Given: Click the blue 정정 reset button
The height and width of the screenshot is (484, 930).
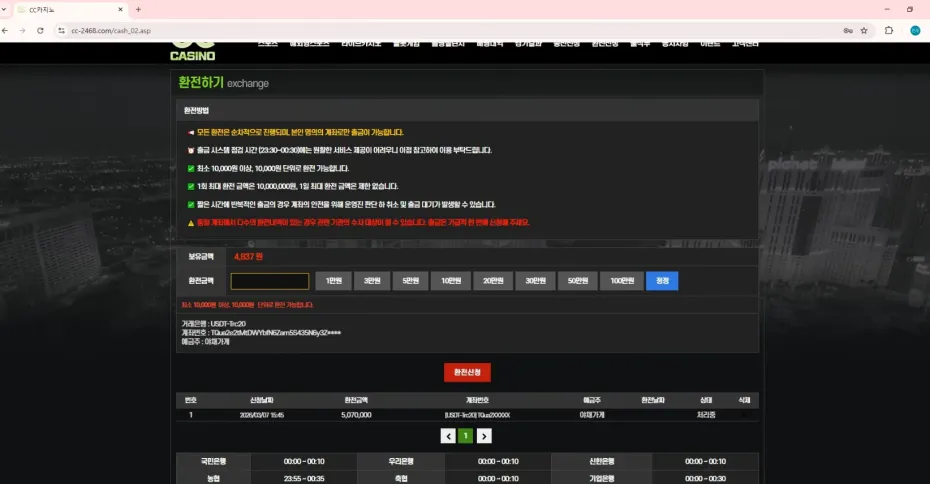Looking at the screenshot, I should (662, 281).
